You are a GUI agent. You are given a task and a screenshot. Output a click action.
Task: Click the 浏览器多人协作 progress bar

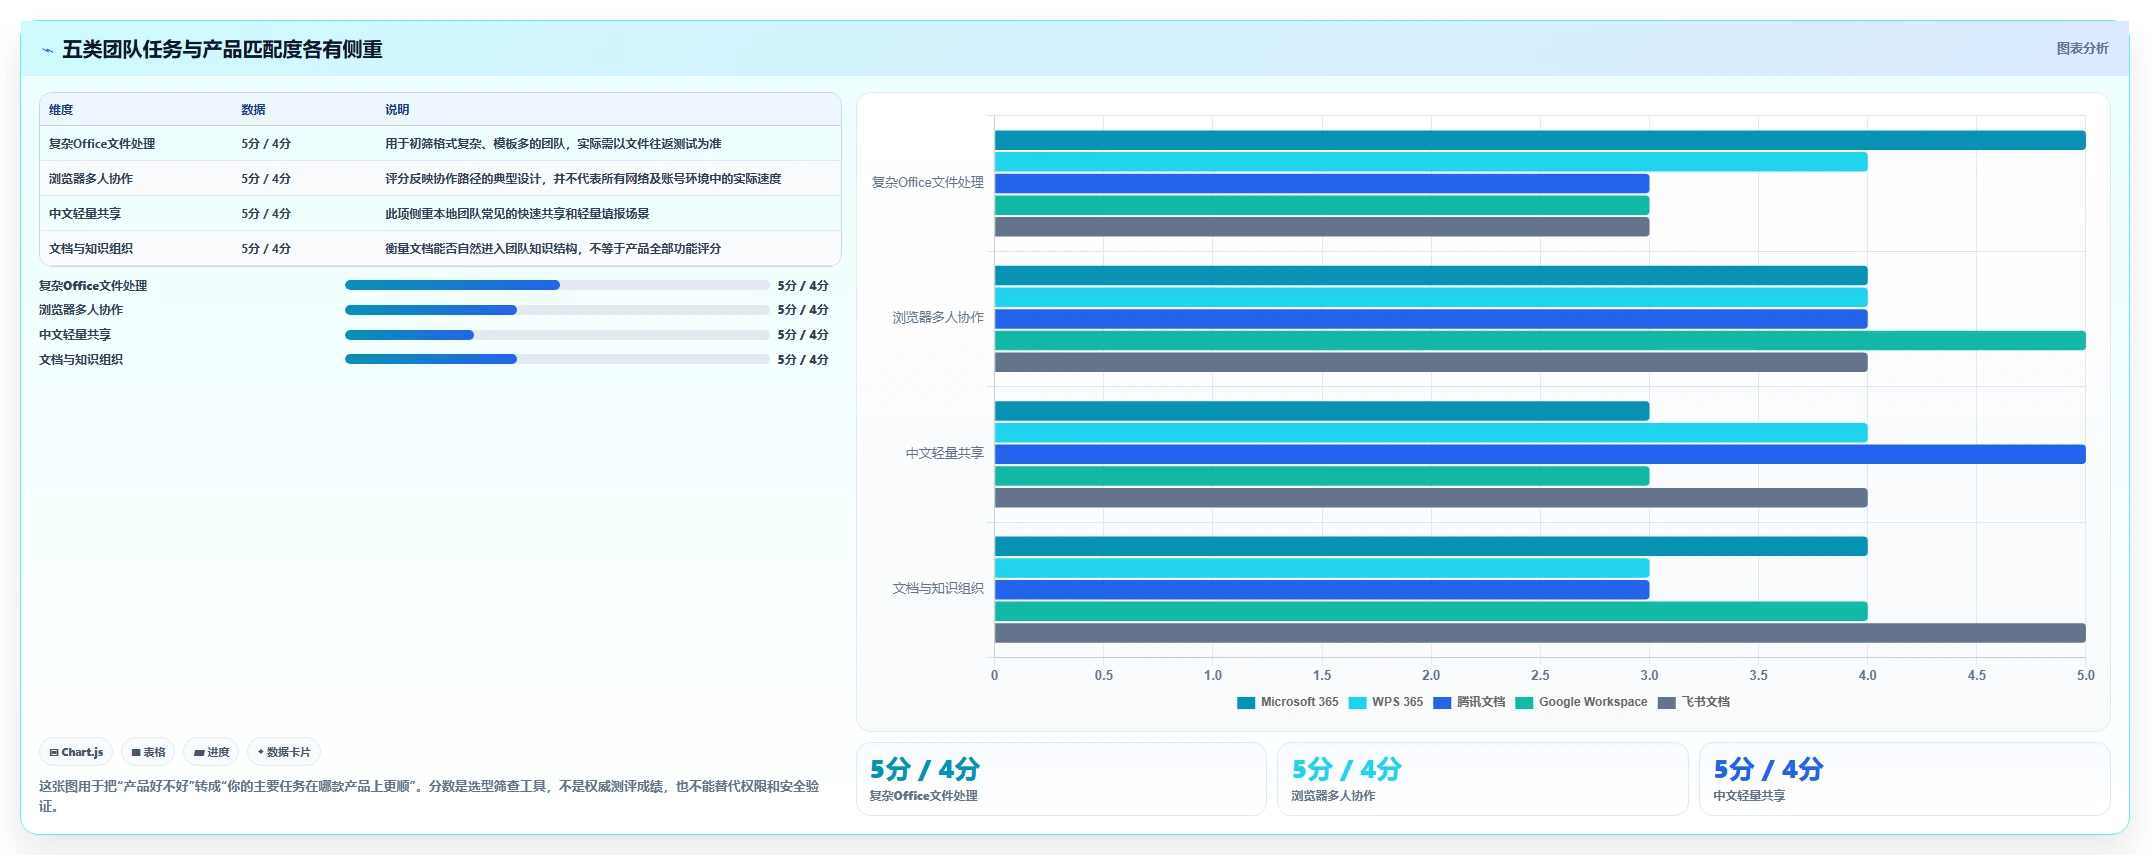point(557,310)
